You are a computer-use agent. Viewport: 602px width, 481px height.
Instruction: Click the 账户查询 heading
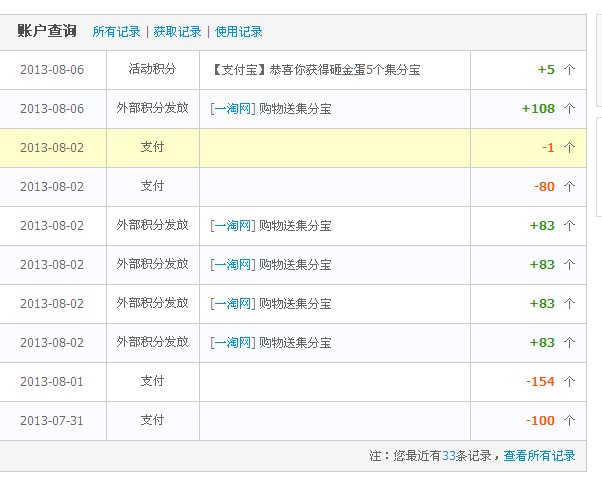point(46,31)
